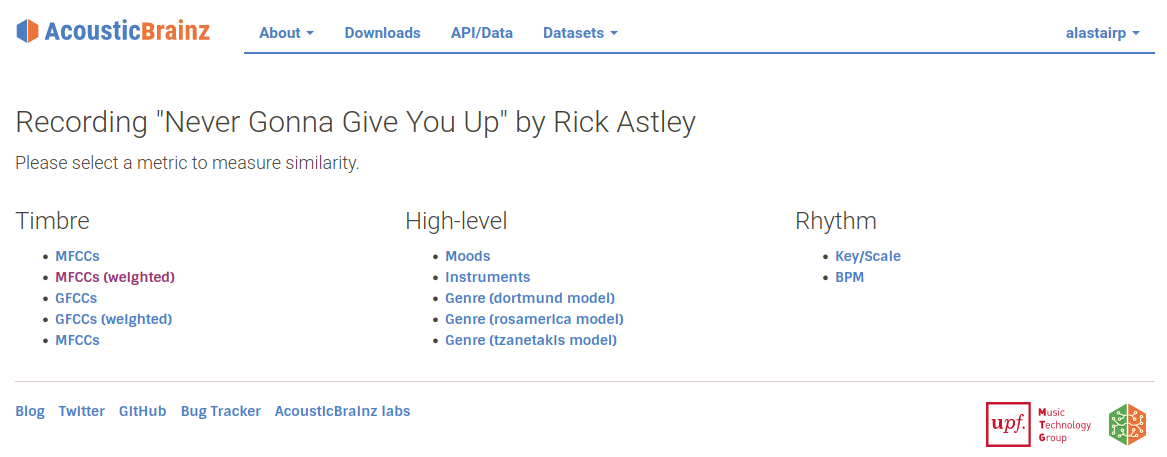The width and height of the screenshot is (1167, 457).
Task: Open the alastairp user menu
Action: click(x=1103, y=33)
